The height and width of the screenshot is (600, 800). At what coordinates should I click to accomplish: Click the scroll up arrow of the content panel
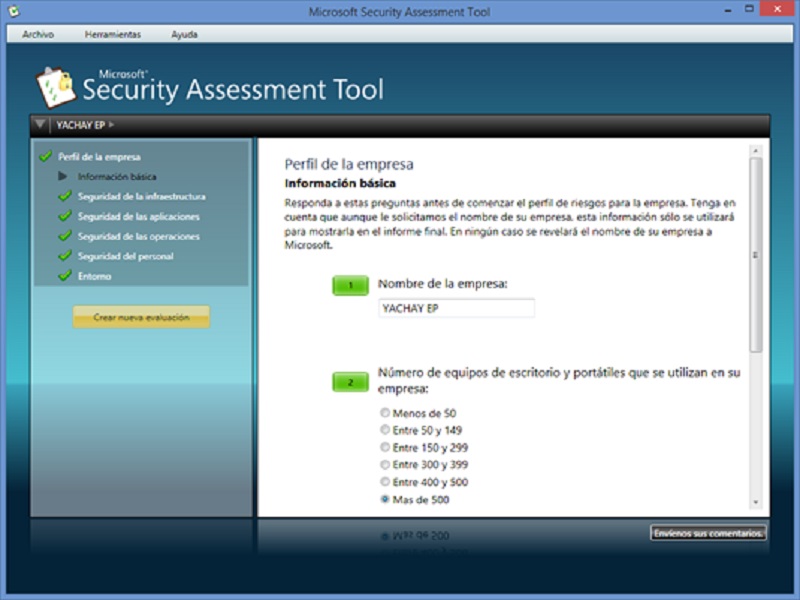(756, 151)
